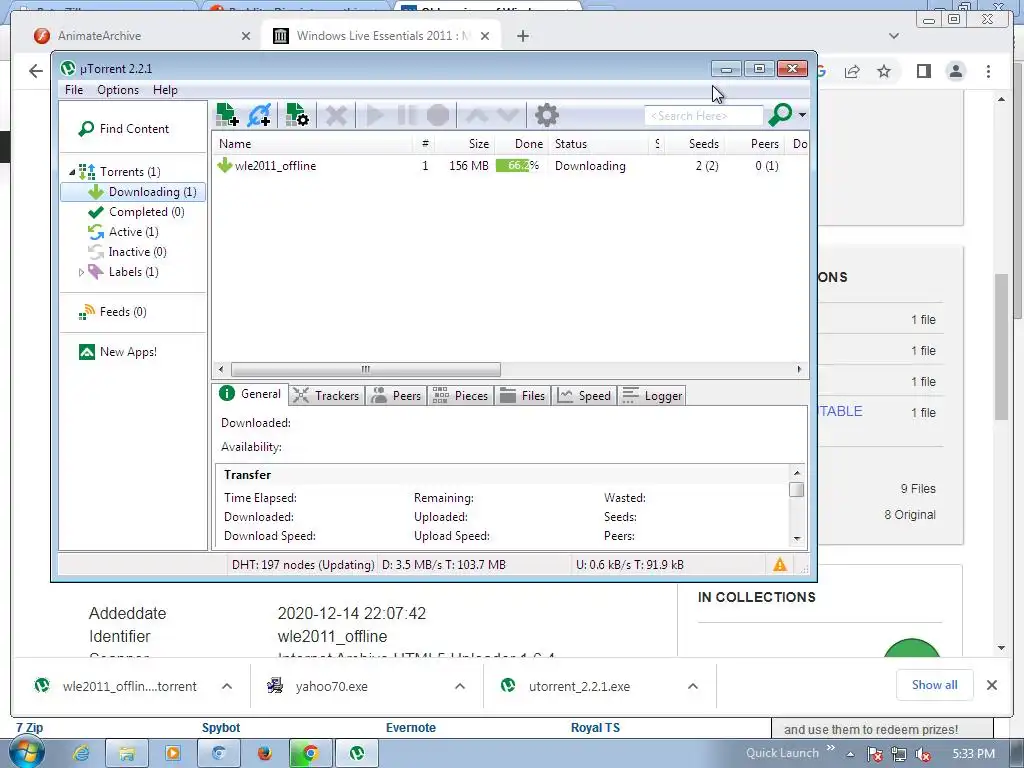Open Windows Start button
The image size is (1024, 768).
(26, 753)
